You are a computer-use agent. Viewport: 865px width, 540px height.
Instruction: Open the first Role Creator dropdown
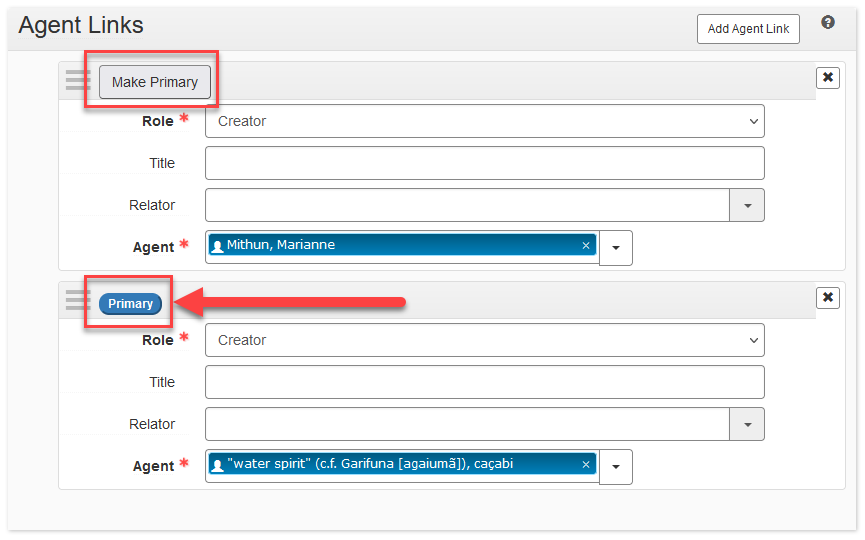pos(484,121)
